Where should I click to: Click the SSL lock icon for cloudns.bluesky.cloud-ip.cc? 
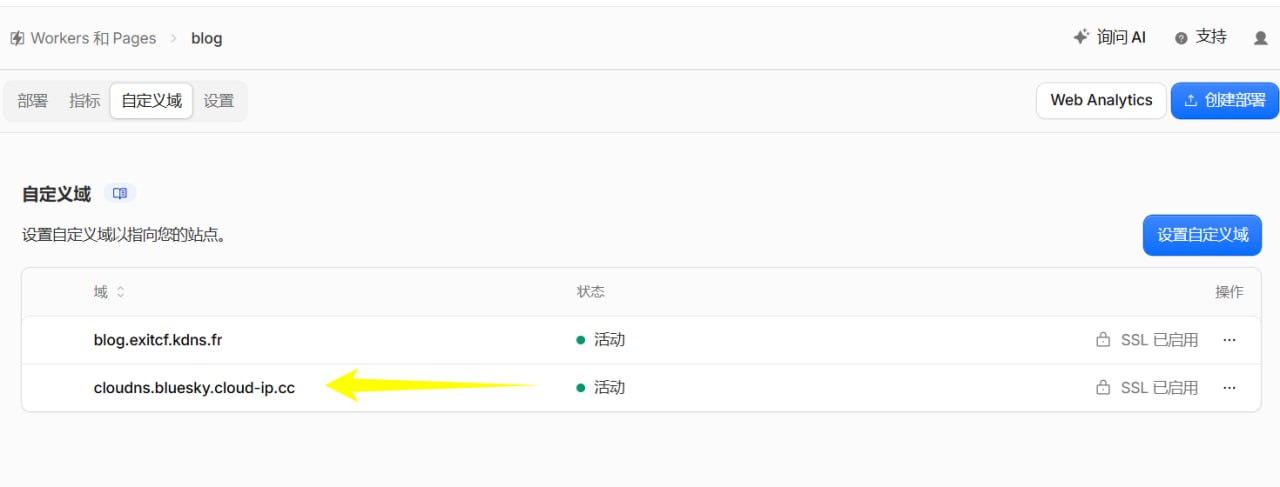tap(1103, 387)
